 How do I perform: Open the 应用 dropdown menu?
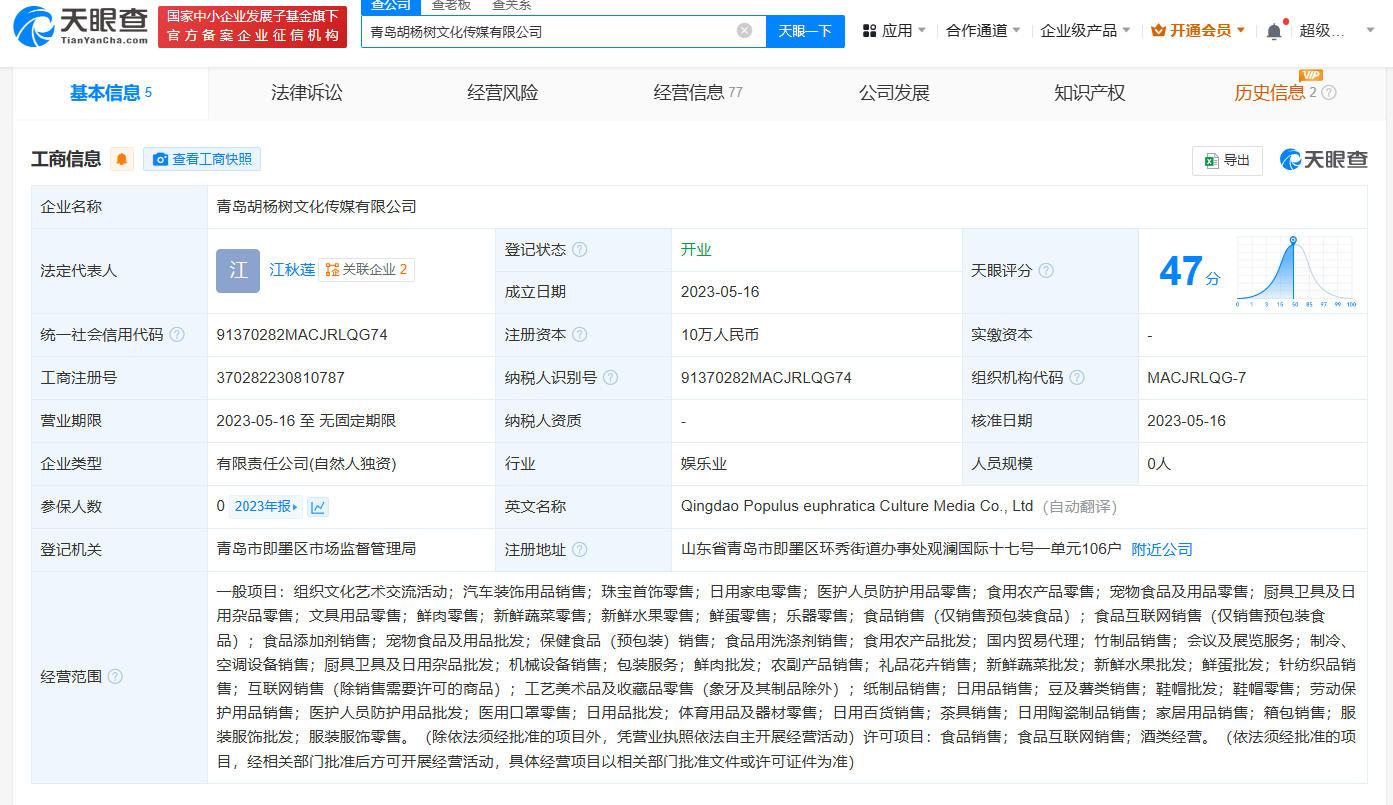tap(894, 31)
